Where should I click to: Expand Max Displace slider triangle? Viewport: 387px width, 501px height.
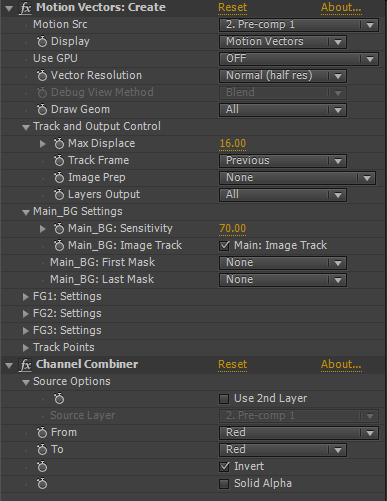pos(42,144)
